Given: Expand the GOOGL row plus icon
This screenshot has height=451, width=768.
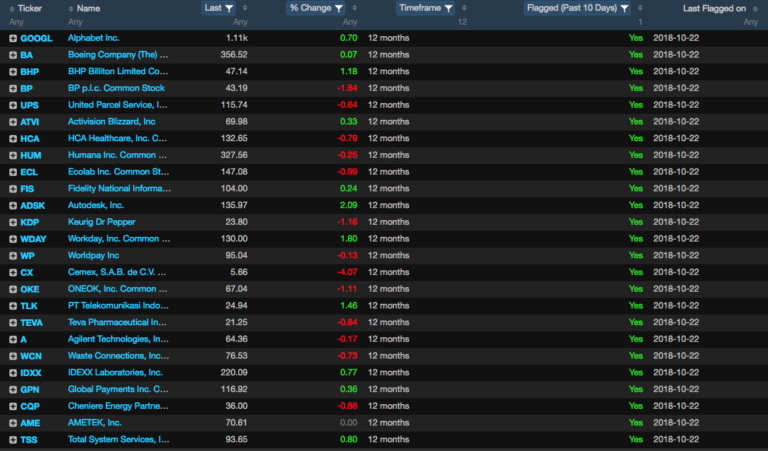Looking at the screenshot, I should coord(13,38).
